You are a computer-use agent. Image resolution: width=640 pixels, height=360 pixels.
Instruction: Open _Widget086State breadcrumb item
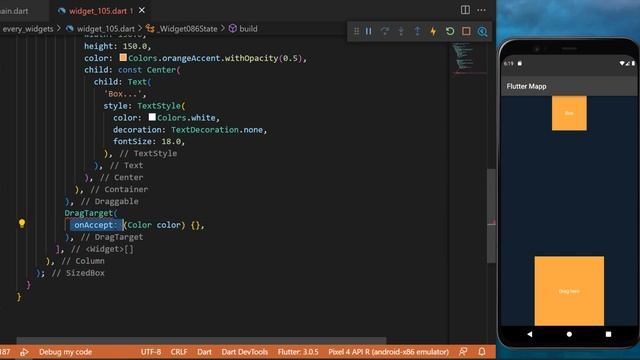click(188, 29)
